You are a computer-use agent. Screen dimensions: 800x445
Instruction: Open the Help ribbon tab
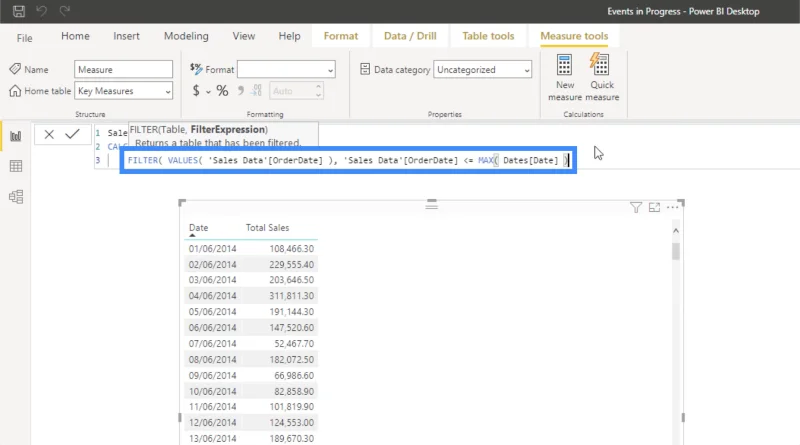pyautogui.click(x=289, y=36)
